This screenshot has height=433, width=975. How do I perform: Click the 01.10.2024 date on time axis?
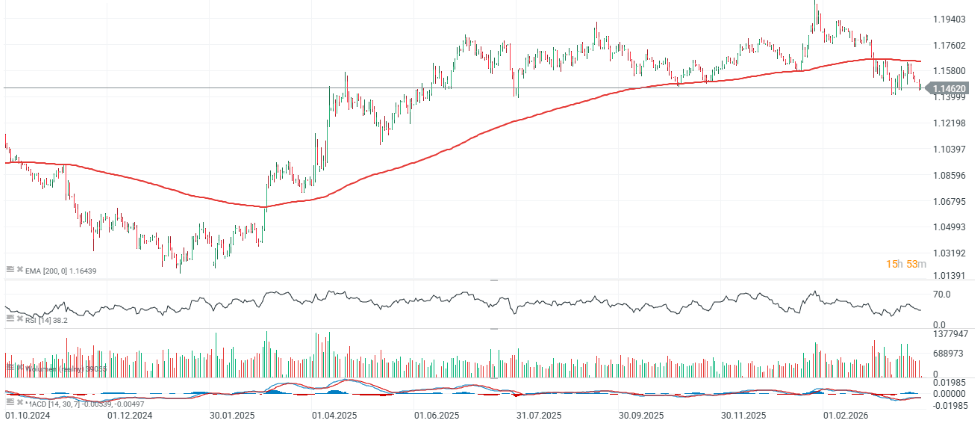click(x=28, y=415)
